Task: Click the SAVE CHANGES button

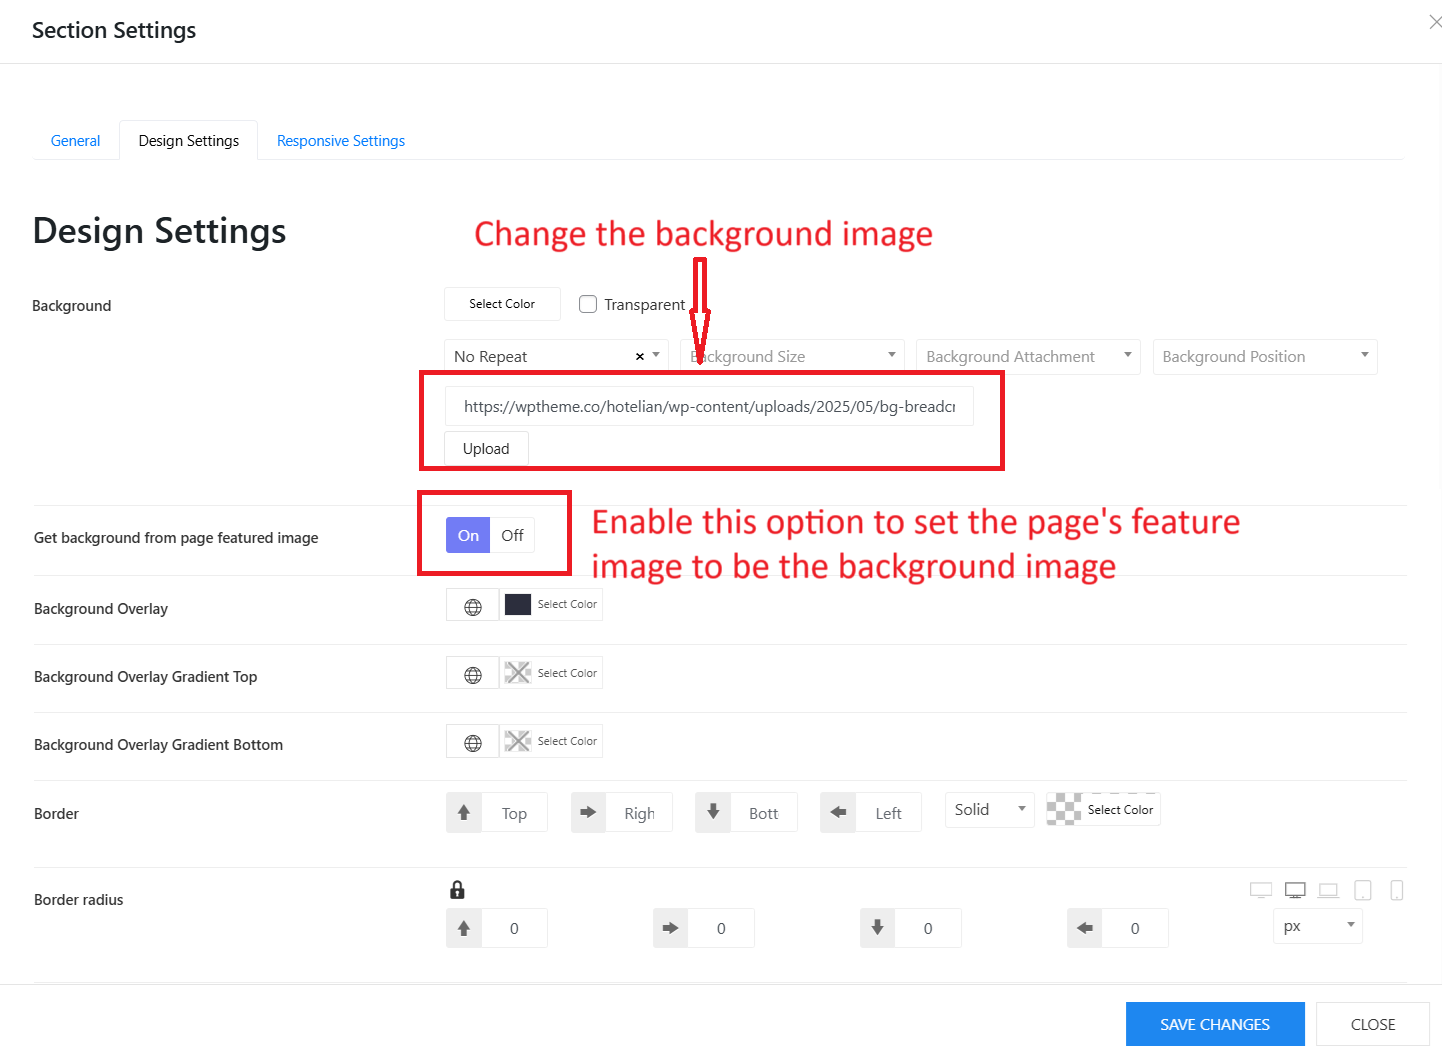Action: (x=1215, y=1024)
